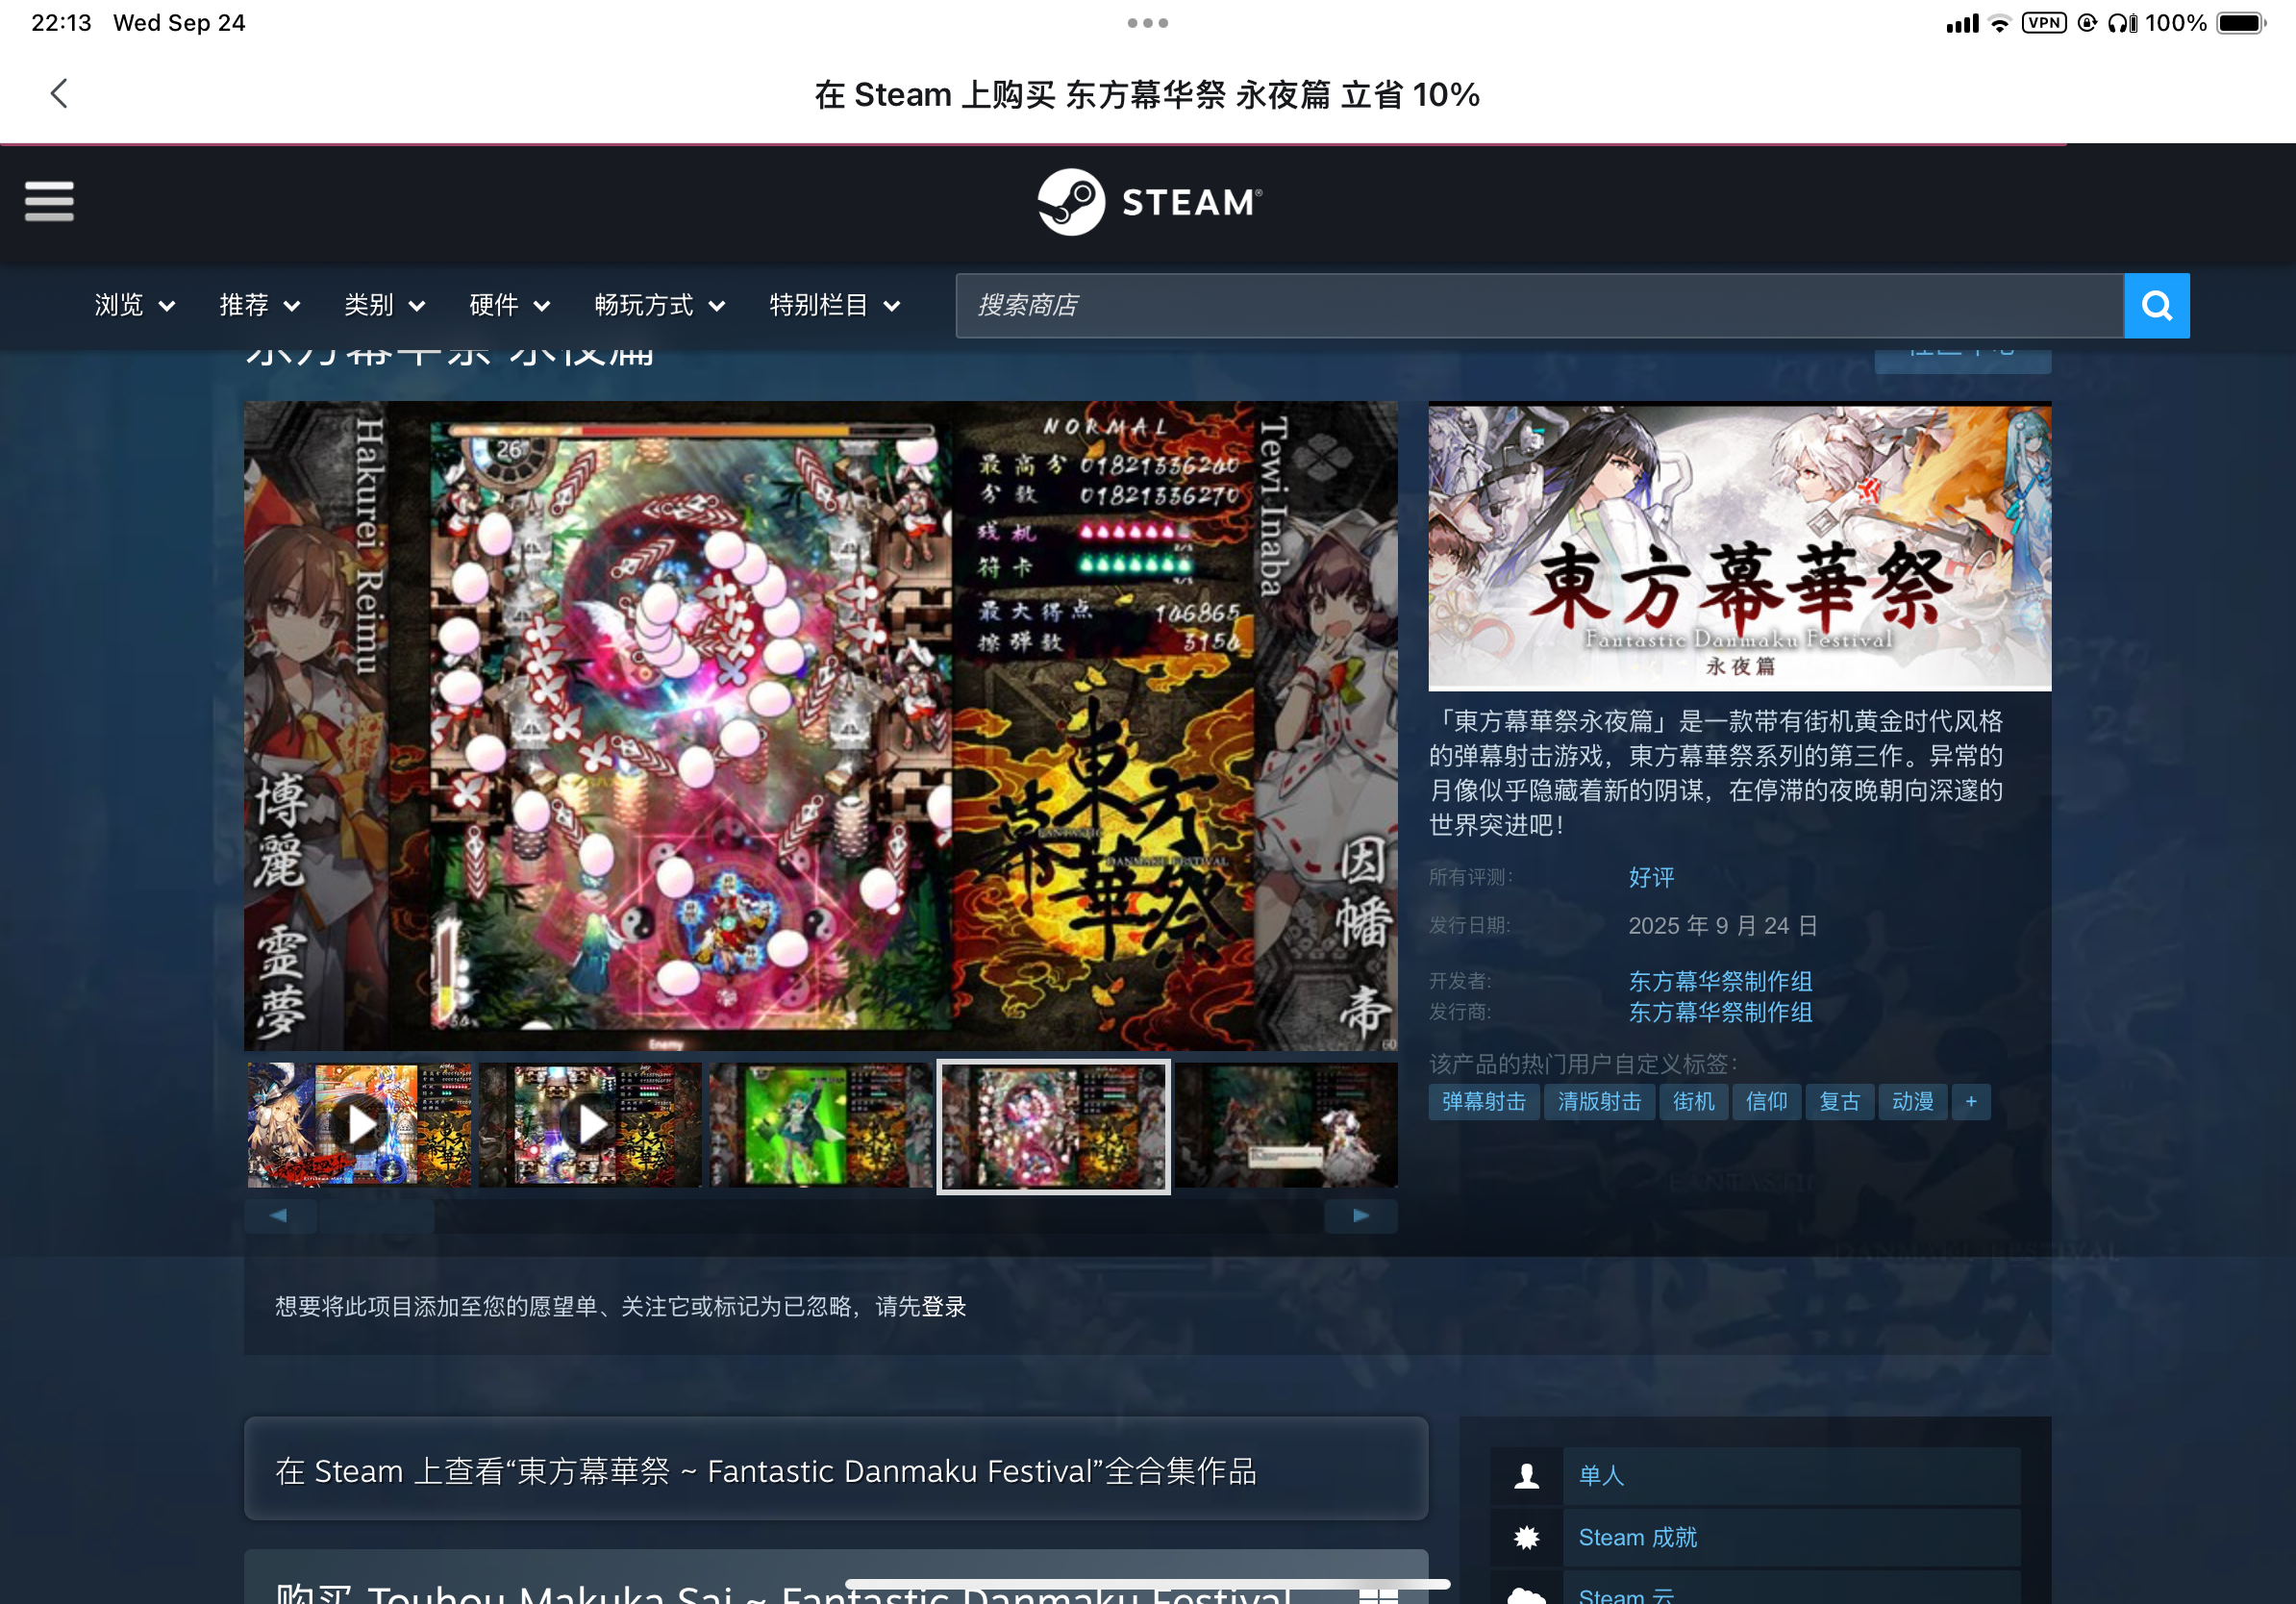This screenshot has width=2296, height=1604.
Task: Click the left arrow of thumbnail strip
Action: (x=280, y=1215)
